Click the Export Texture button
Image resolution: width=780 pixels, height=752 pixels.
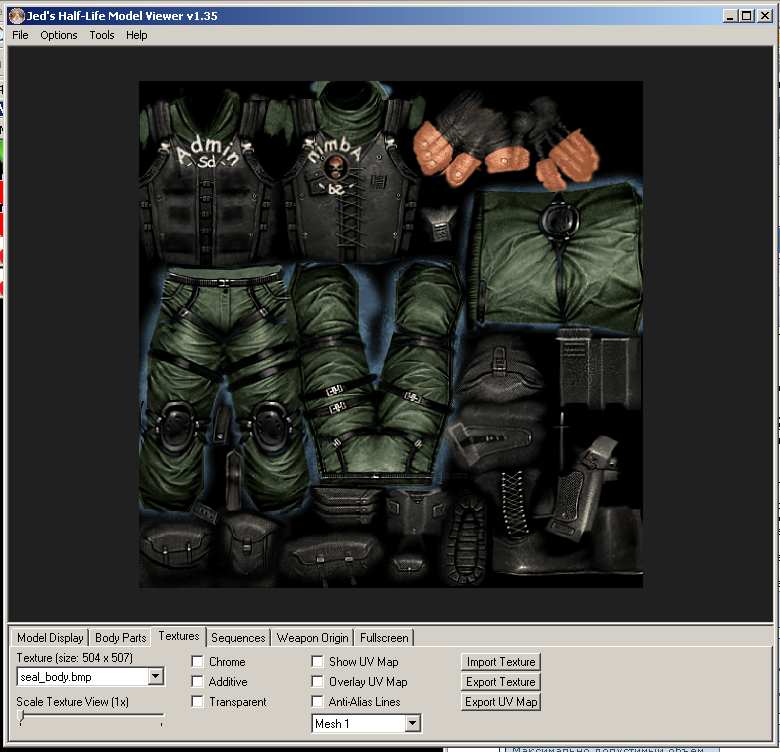500,682
